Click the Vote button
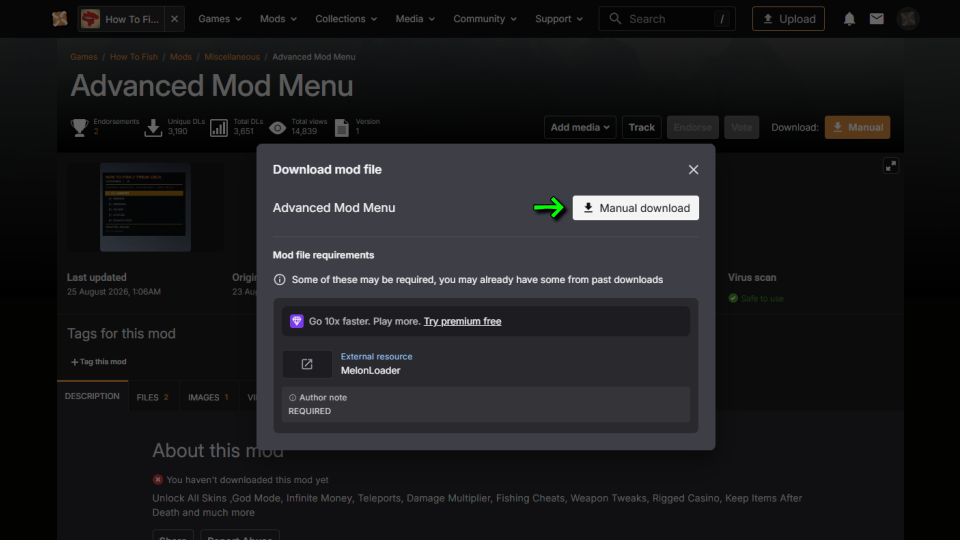 tap(741, 127)
